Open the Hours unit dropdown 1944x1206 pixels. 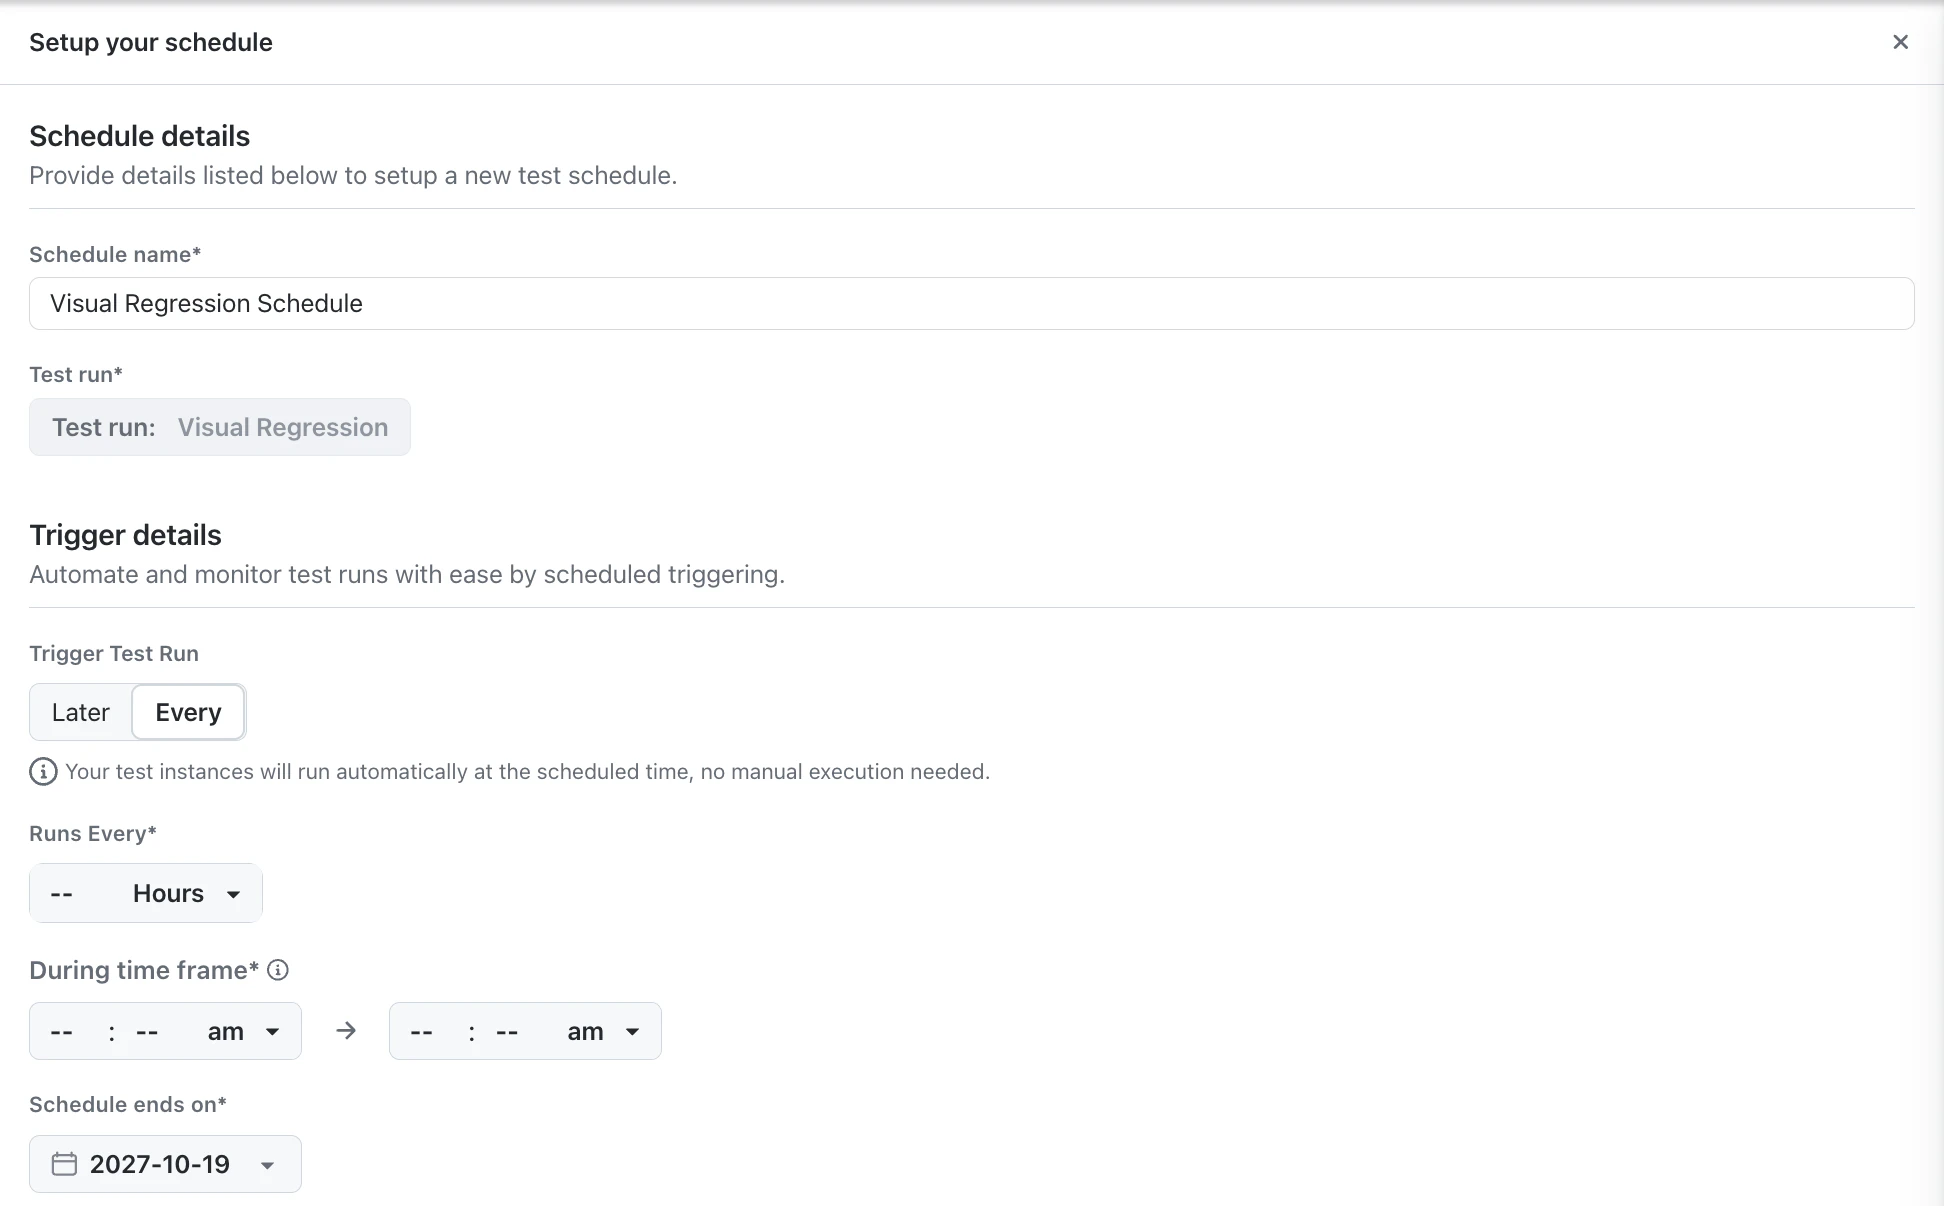187,893
